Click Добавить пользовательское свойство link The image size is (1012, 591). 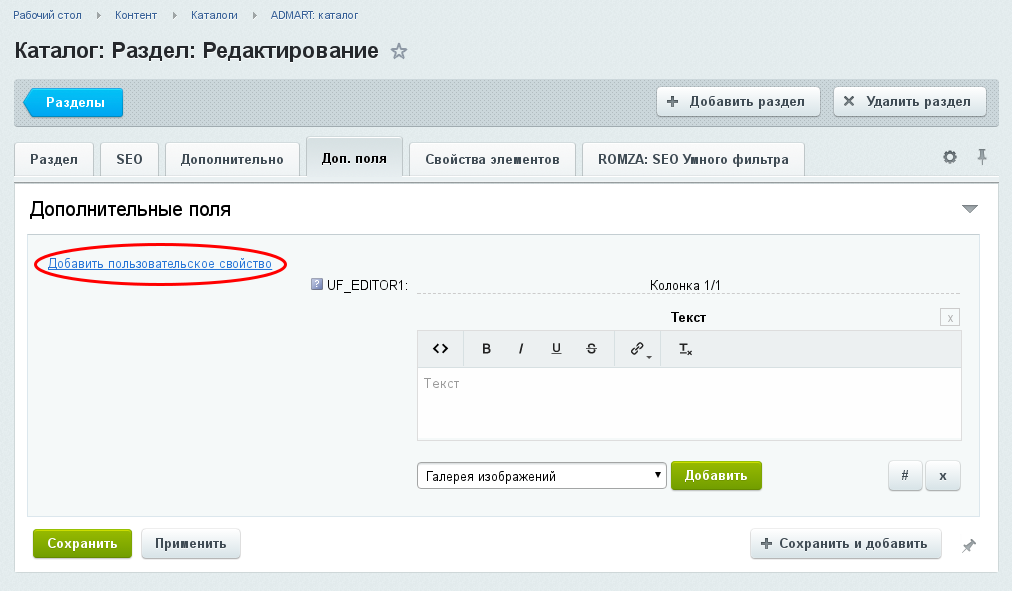click(159, 263)
